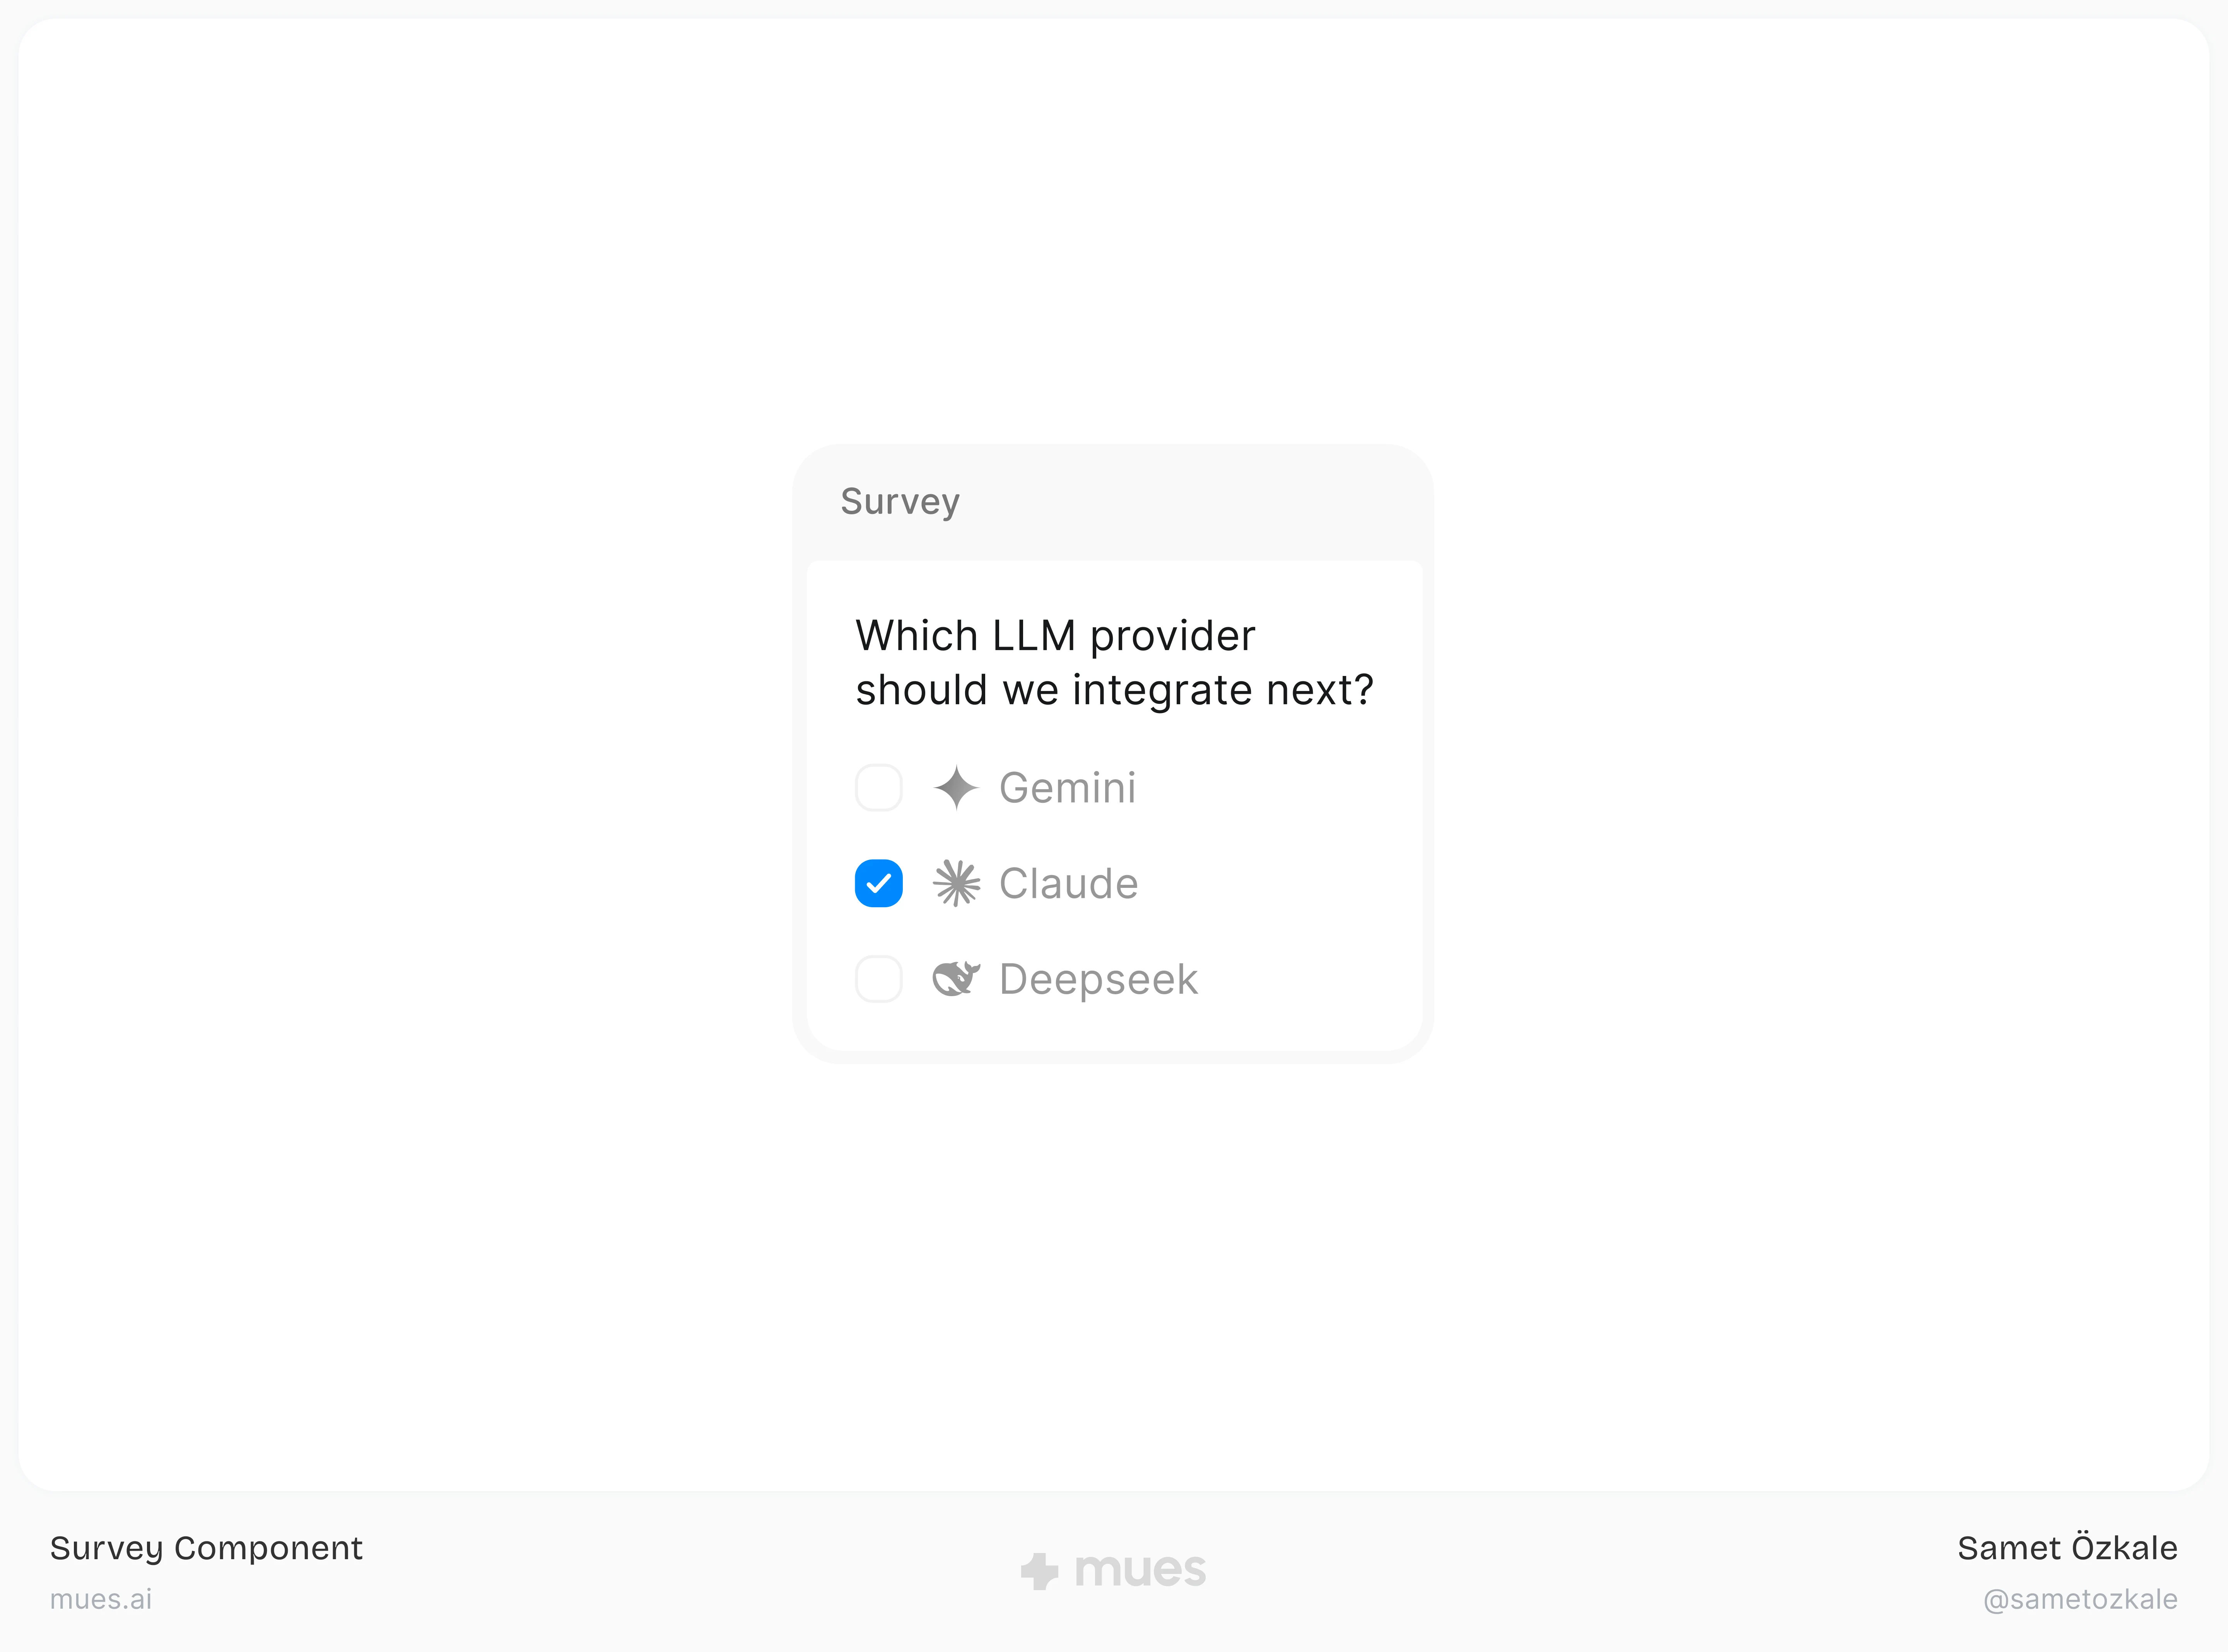Click the word "provider" in the question
Screen dimensions: 2228x1652
point(1172,636)
